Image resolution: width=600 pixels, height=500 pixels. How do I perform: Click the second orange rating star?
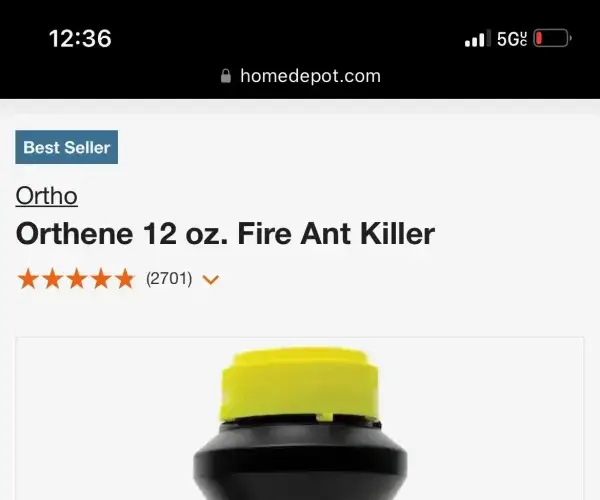click(52, 279)
